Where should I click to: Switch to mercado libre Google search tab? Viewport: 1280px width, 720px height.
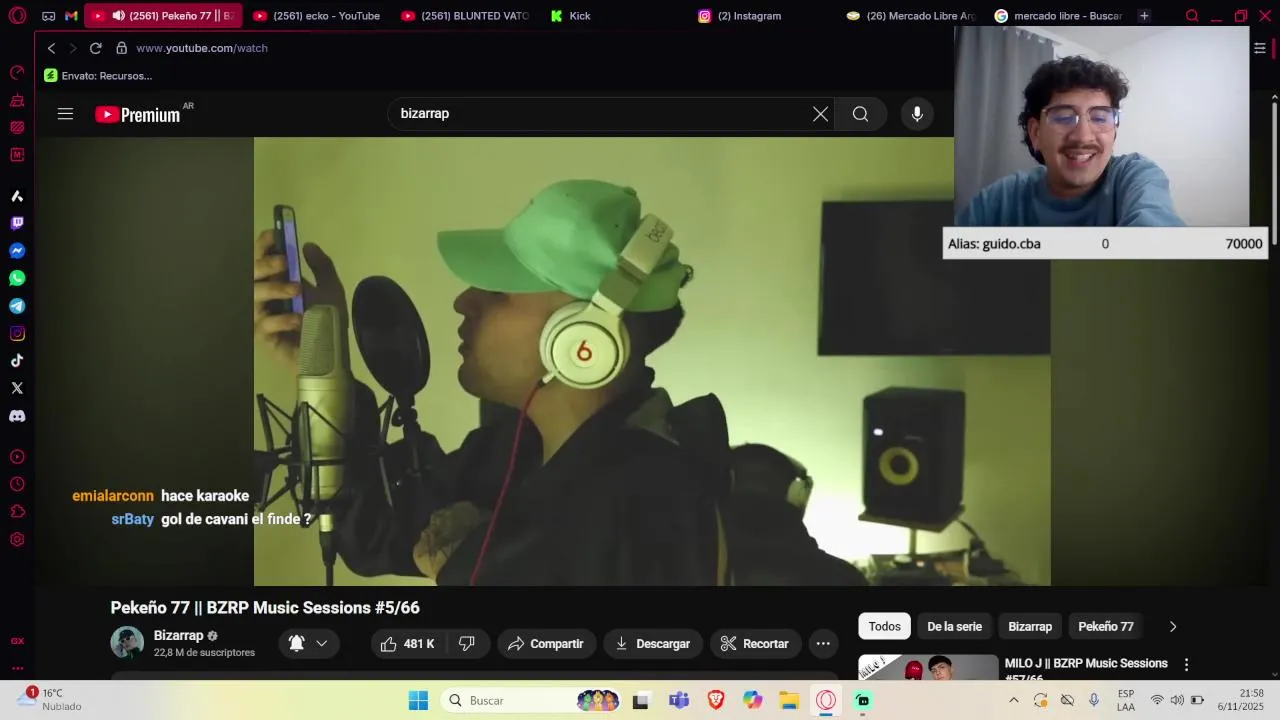(1058, 16)
